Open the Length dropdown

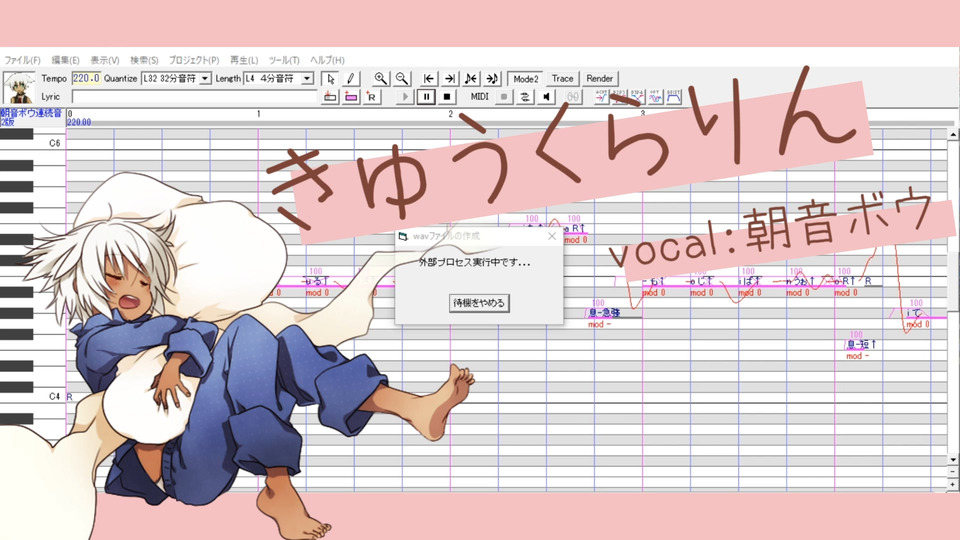pyautogui.click(x=279, y=78)
